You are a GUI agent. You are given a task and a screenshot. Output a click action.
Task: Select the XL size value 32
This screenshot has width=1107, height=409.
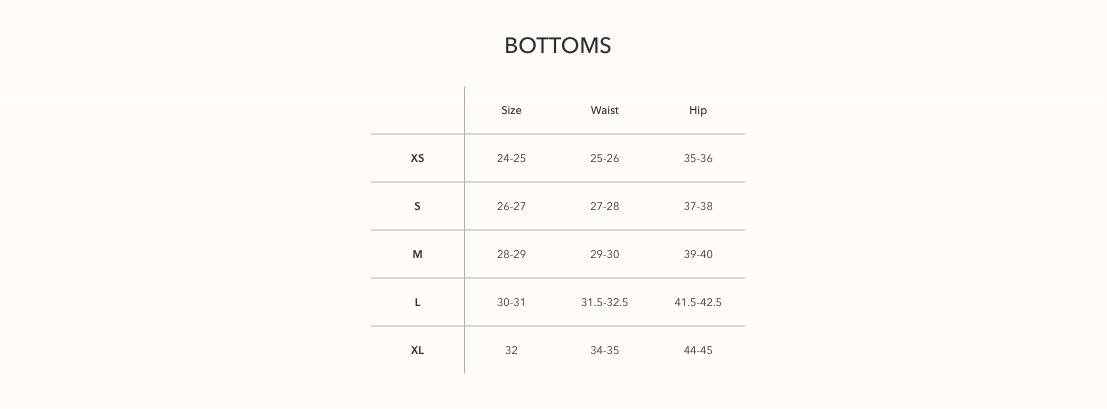(x=511, y=350)
